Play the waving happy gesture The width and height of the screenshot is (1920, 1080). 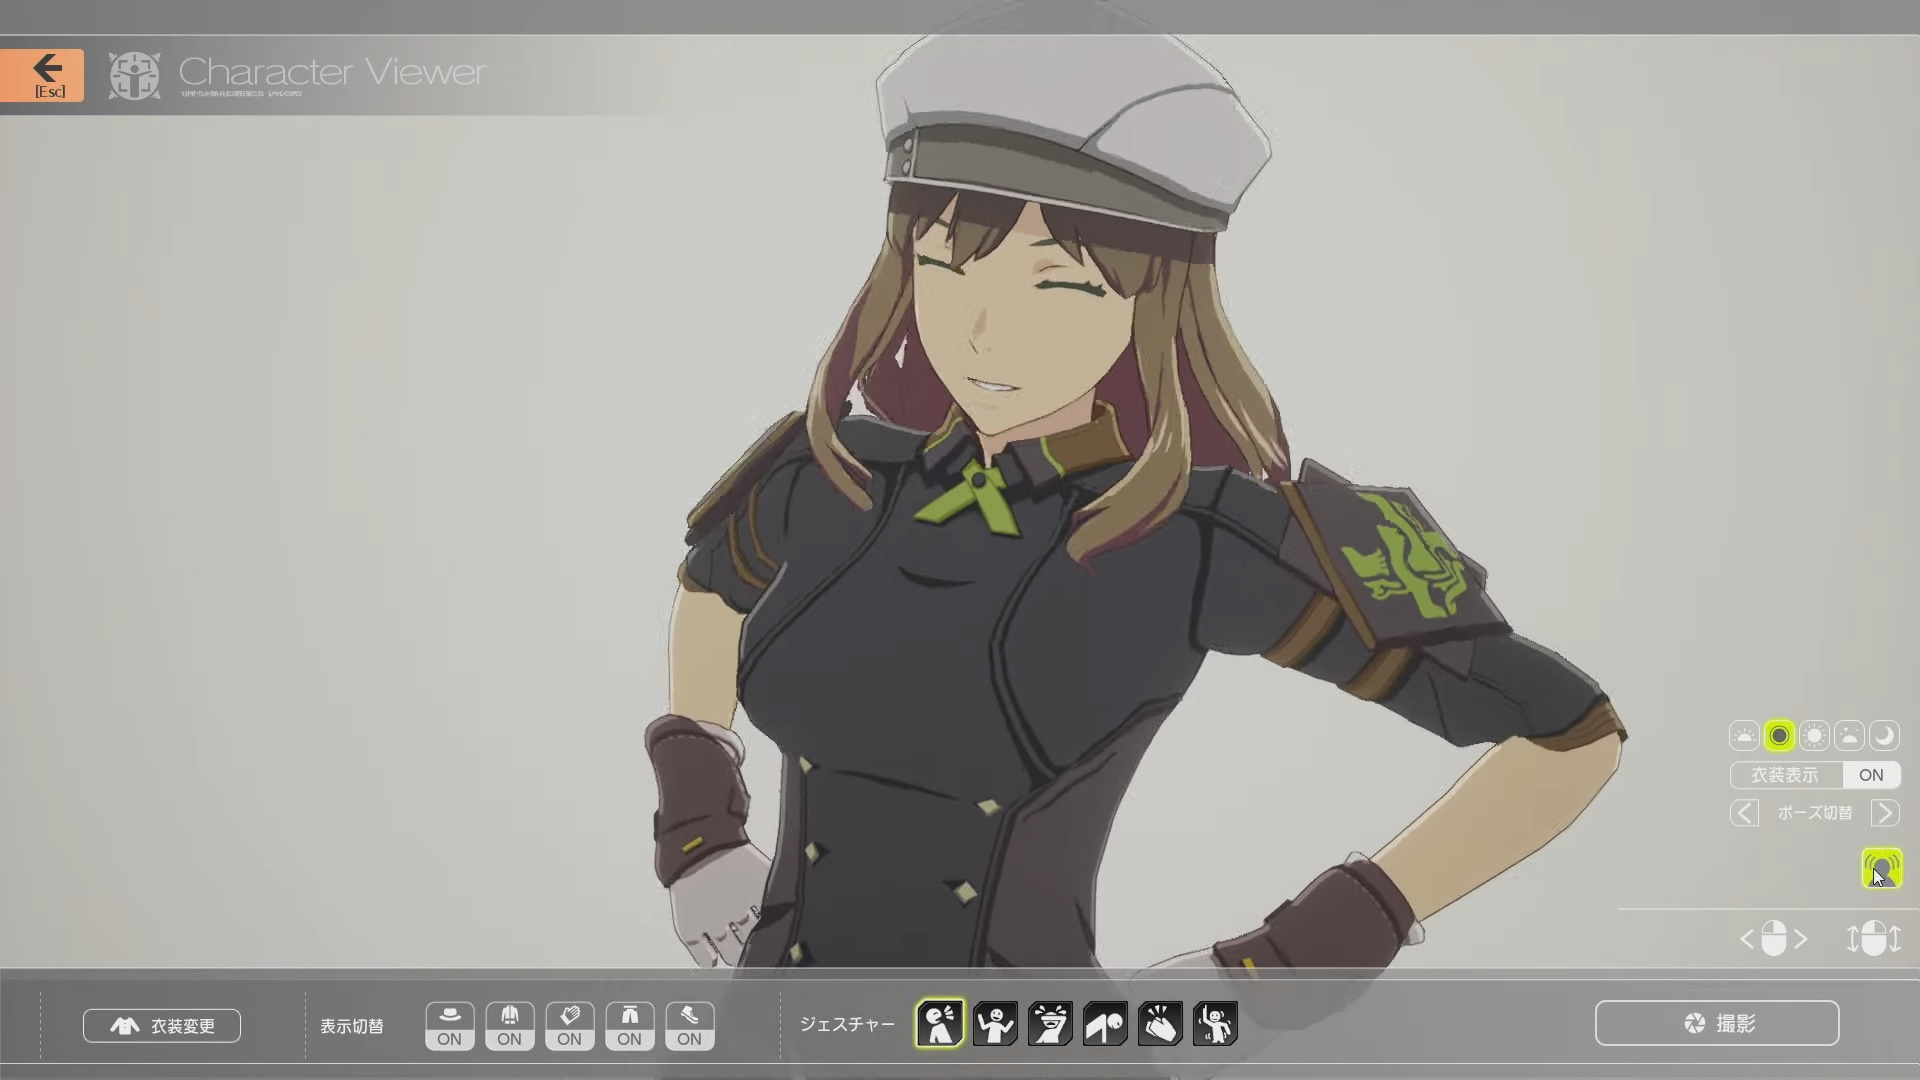pyautogui.click(x=995, y=1023)
